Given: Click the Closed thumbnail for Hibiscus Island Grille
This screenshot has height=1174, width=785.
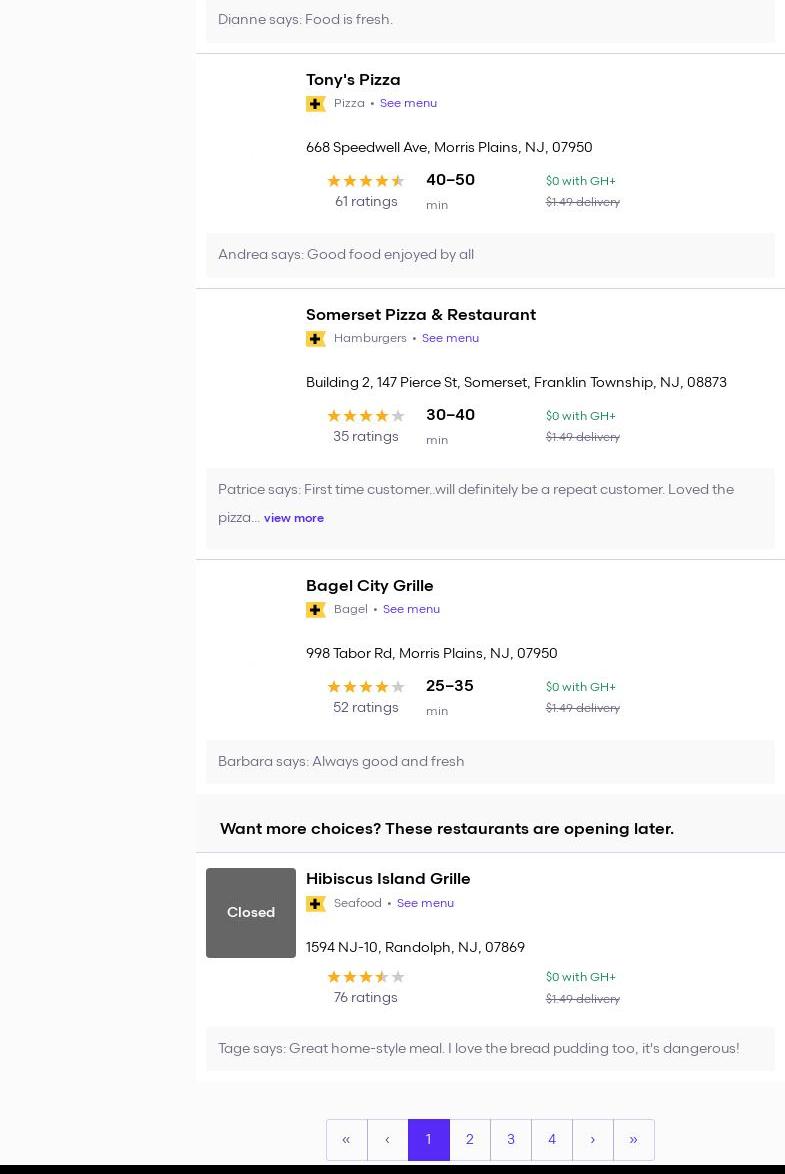Looking at the screenshot, I should click(251, 912).
